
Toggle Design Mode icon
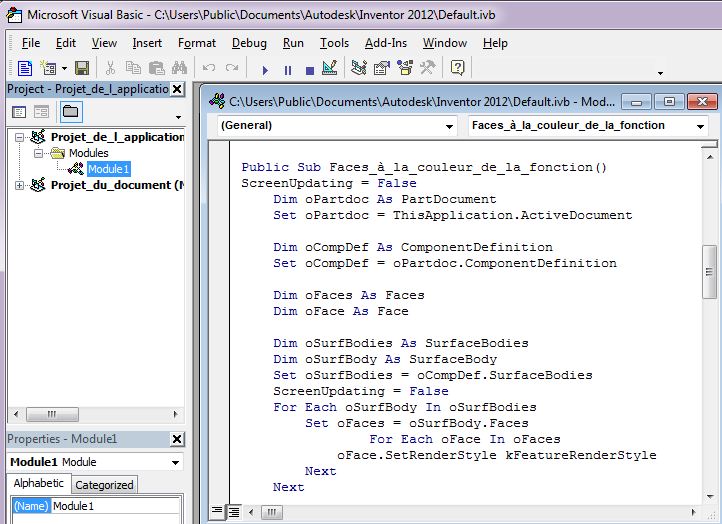(x=330, y=69)
